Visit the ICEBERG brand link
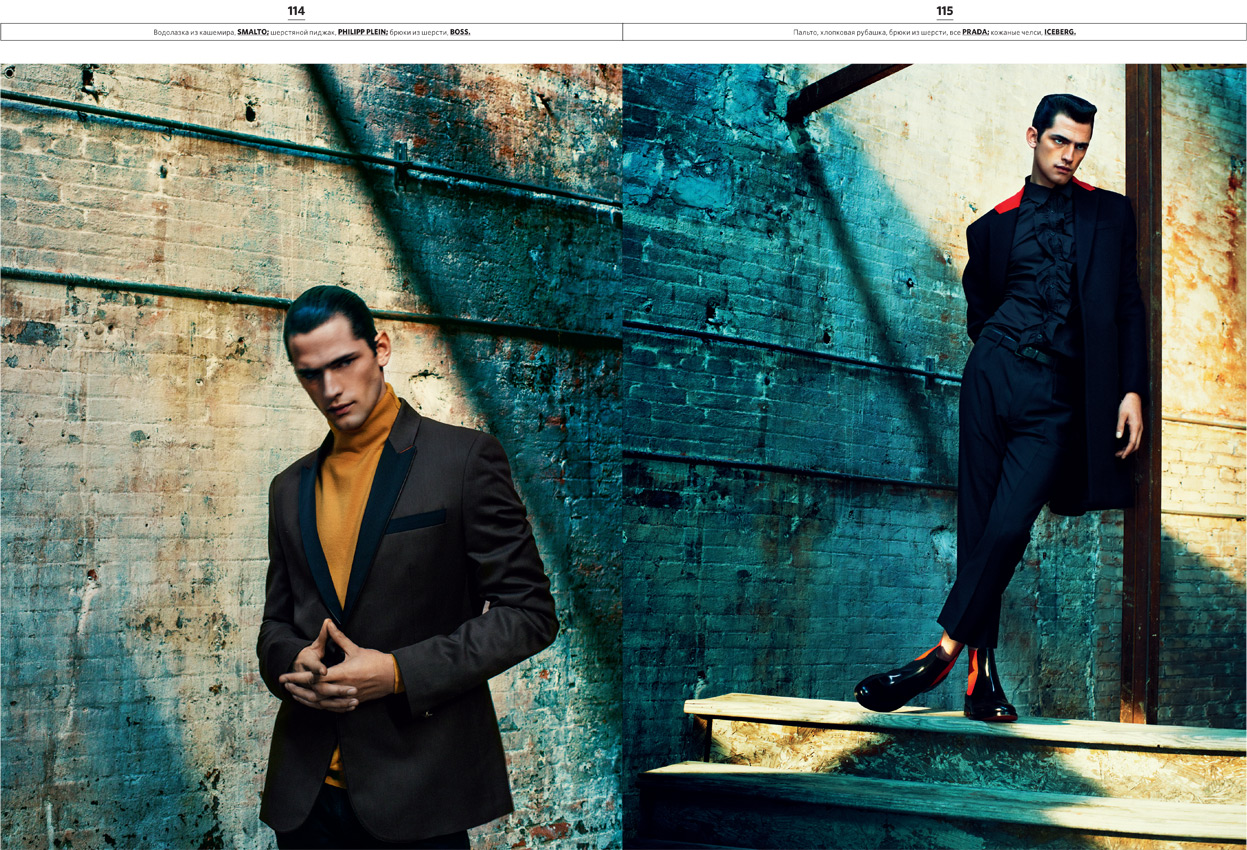1247x850 pixels. (x=1060, y=32)
